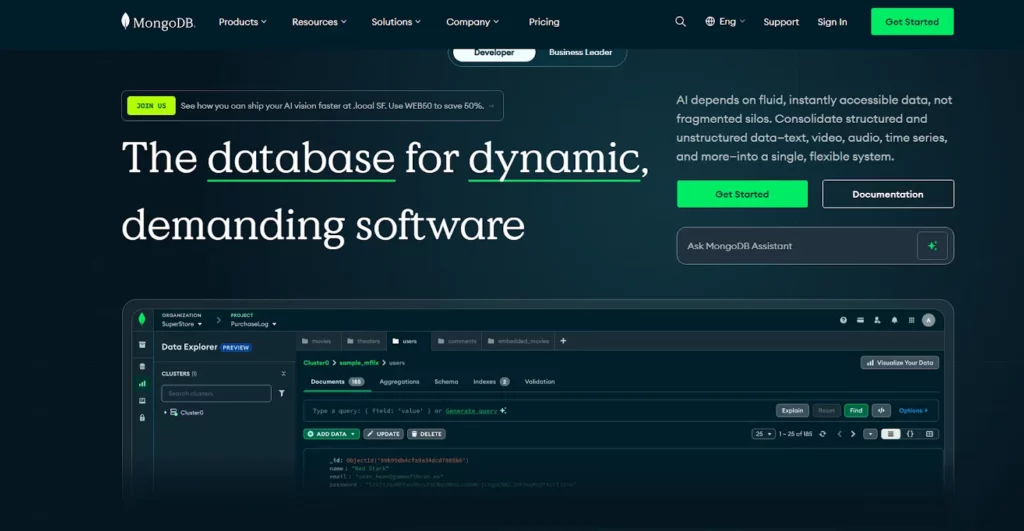1024x531 pixels.
Task: Click the JOIN US promo banner
Action: [x=312, y=105]
